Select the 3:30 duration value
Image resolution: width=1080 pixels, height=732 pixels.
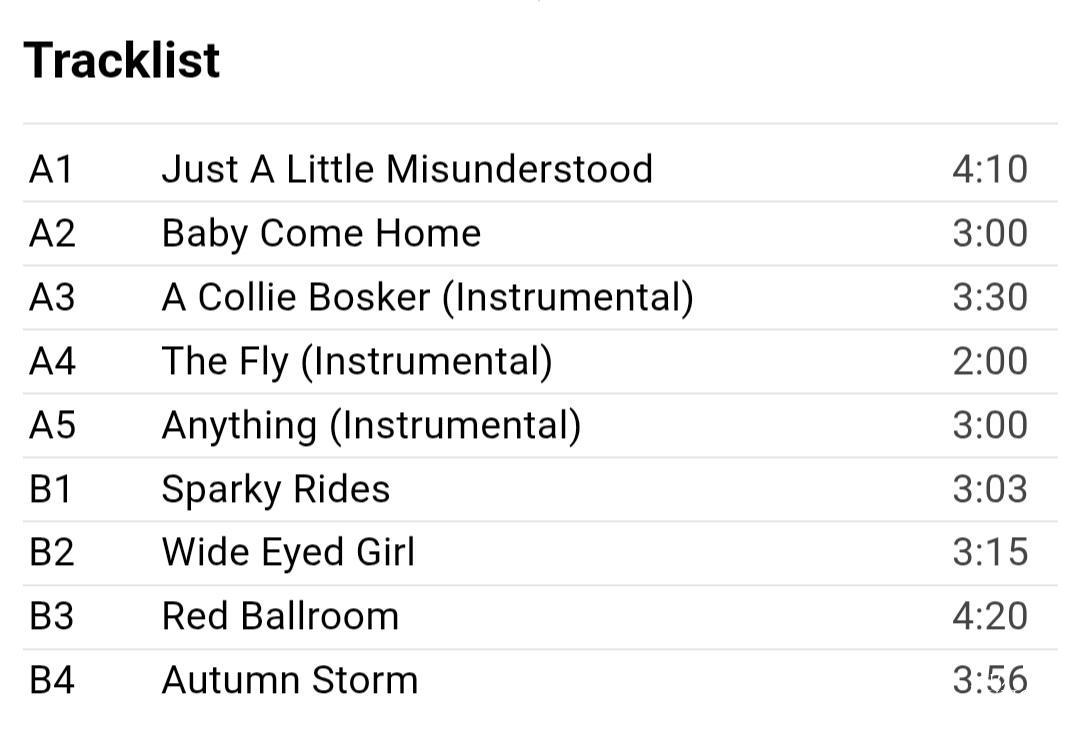tap(989, 297)
